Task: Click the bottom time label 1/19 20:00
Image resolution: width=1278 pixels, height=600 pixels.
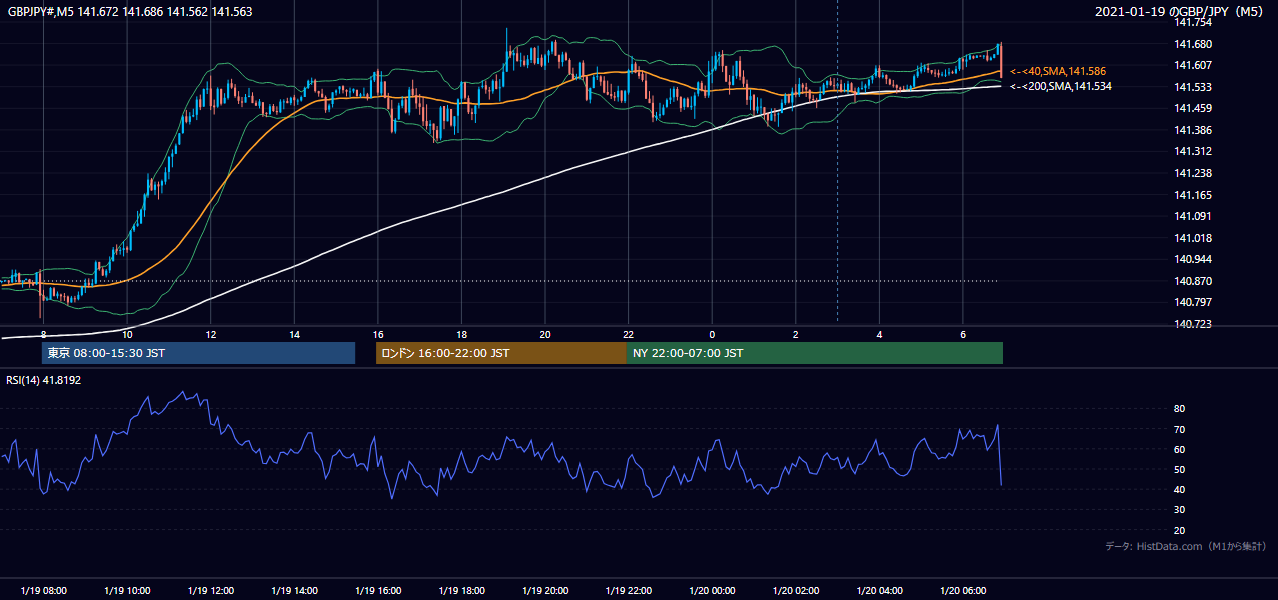Action: click(x=545, y=591)
